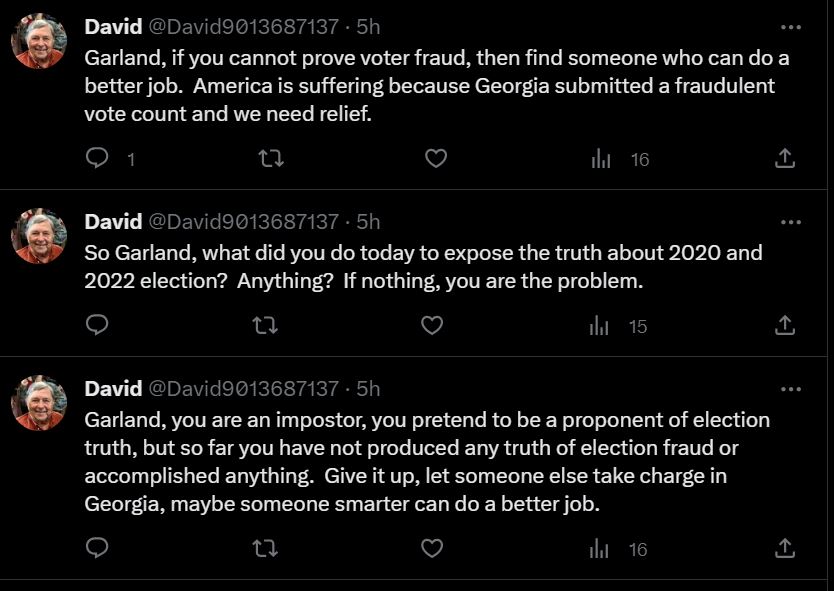Reply to the 2020 and 2022 election tweet

click(97, 325)
